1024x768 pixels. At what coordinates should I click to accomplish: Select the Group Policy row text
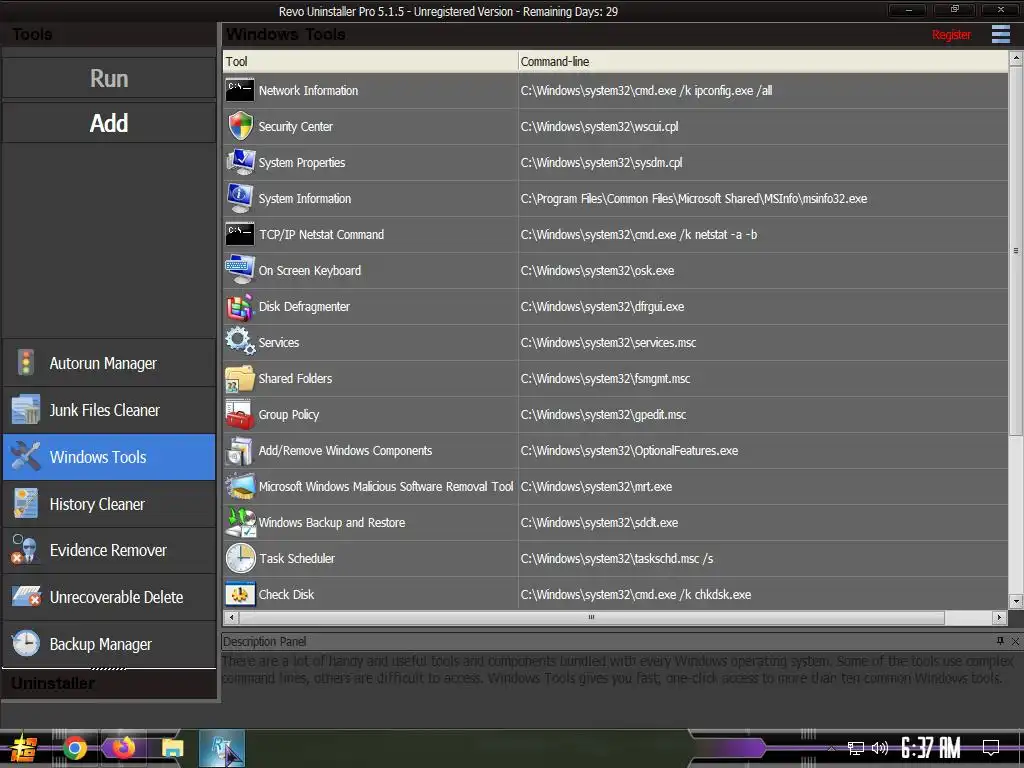pyautogui.click(x=289, y=415)
